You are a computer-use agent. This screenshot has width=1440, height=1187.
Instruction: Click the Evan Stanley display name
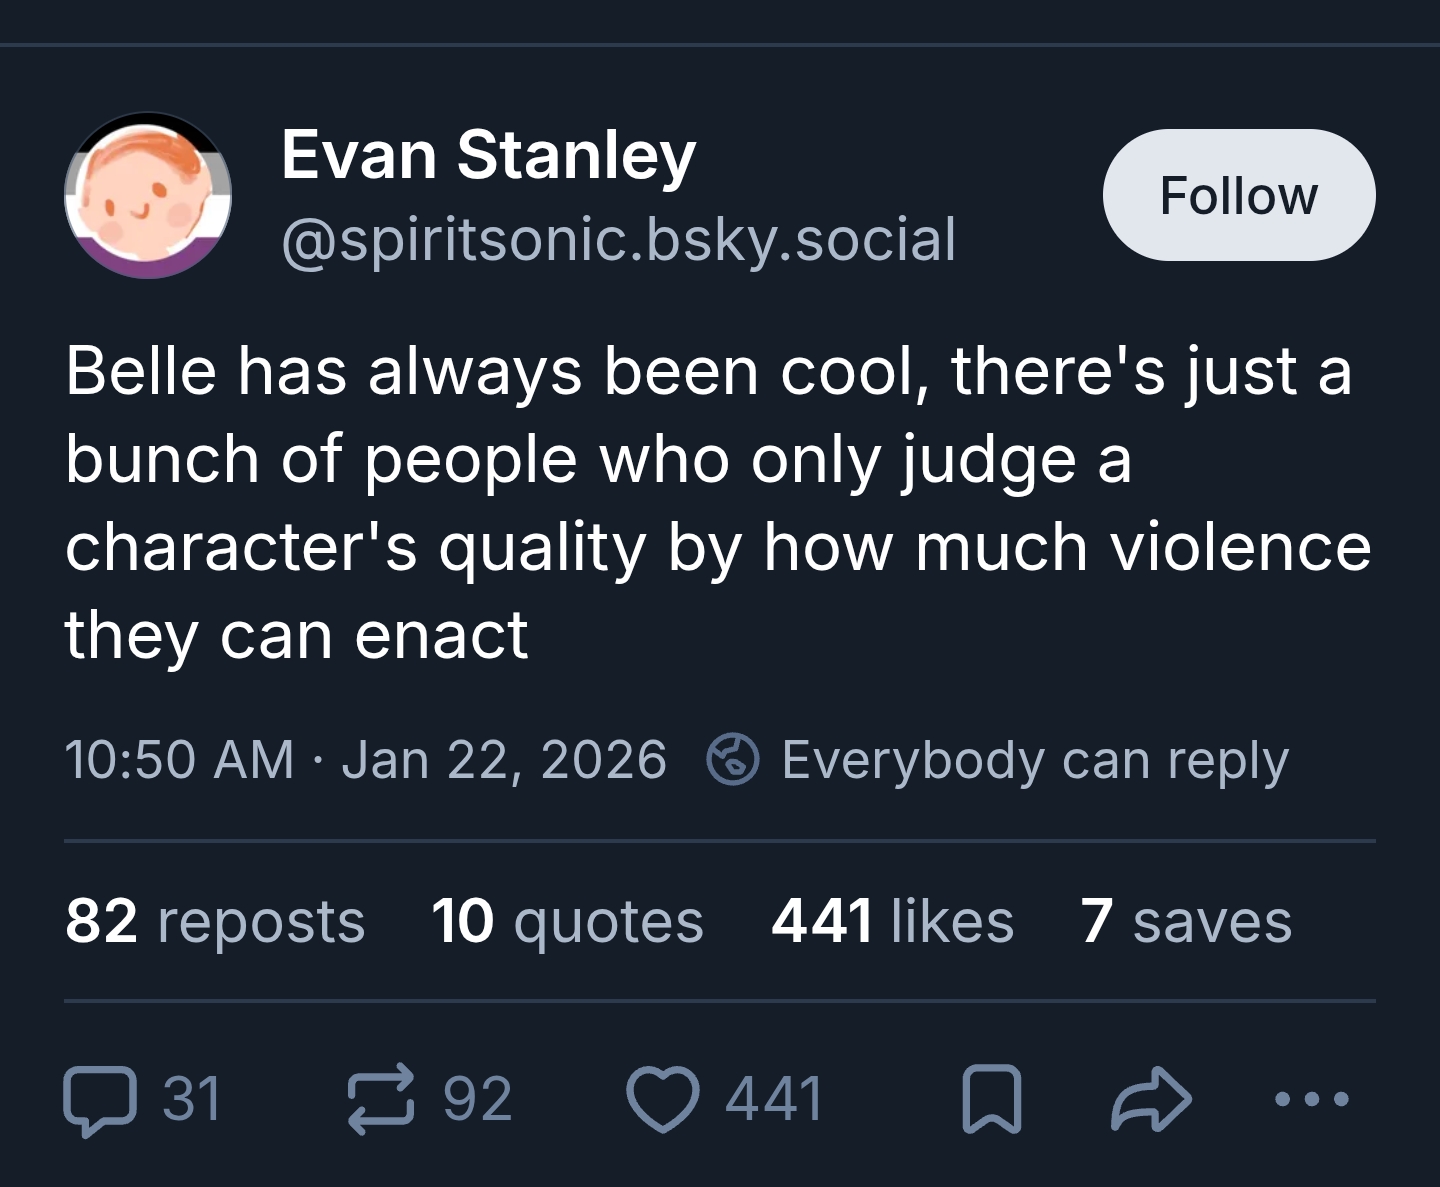pyautogui.click(x=488, y=156)
